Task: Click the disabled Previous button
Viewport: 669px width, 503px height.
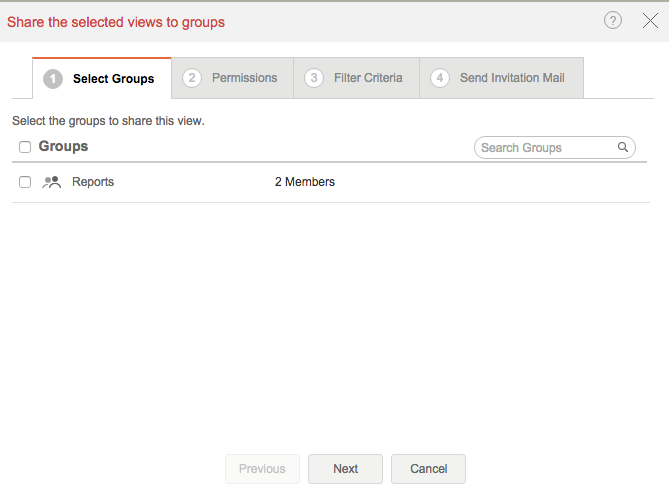Action: click(262, 469)
